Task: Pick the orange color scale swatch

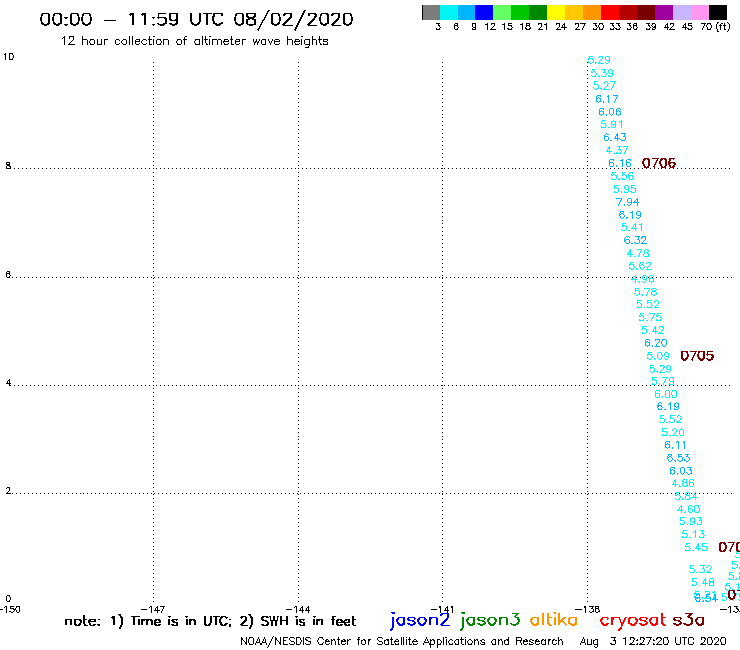Action: pyautogui.click(x=592, y=12)
